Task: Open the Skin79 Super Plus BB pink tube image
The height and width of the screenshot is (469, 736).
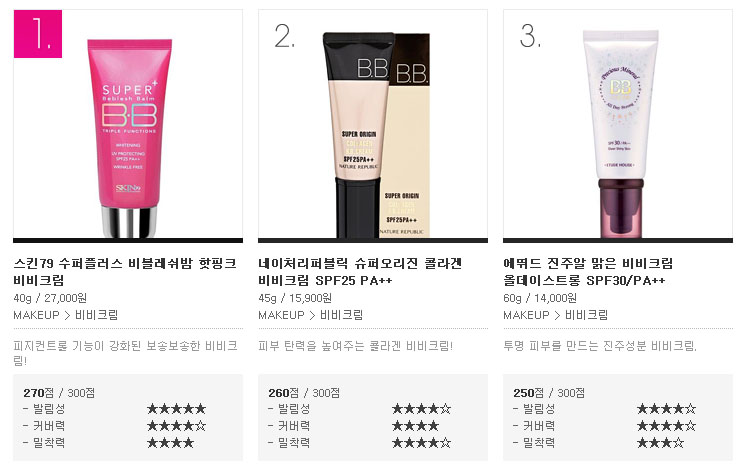Action: (129, 138)
